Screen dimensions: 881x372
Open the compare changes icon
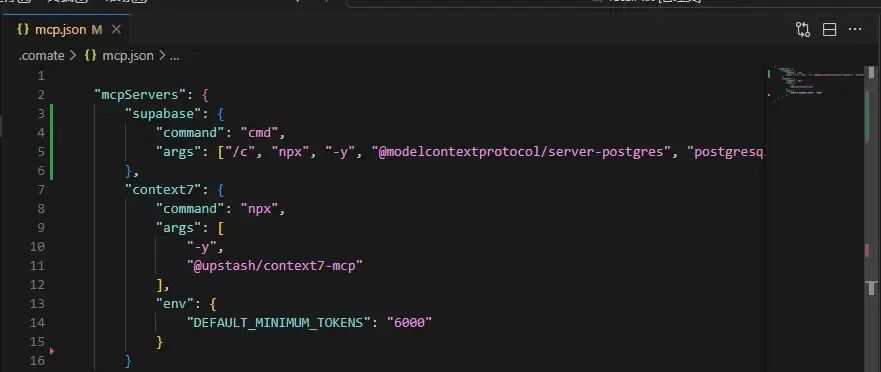[803, 30]
